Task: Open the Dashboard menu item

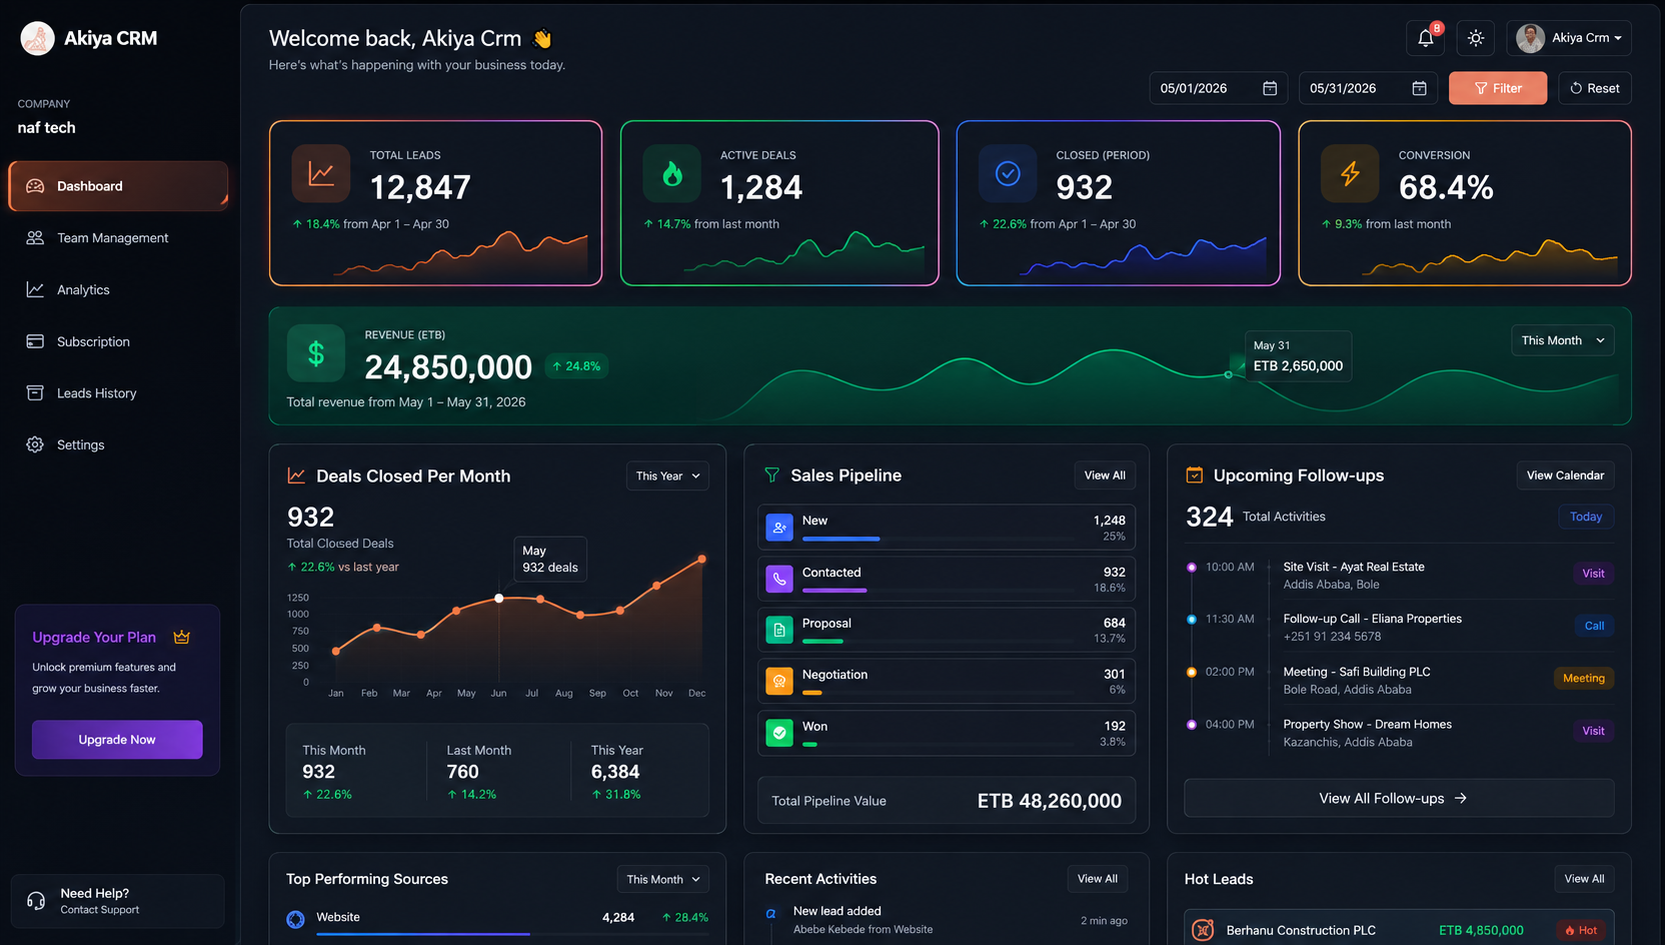Action: pos(118,186)
